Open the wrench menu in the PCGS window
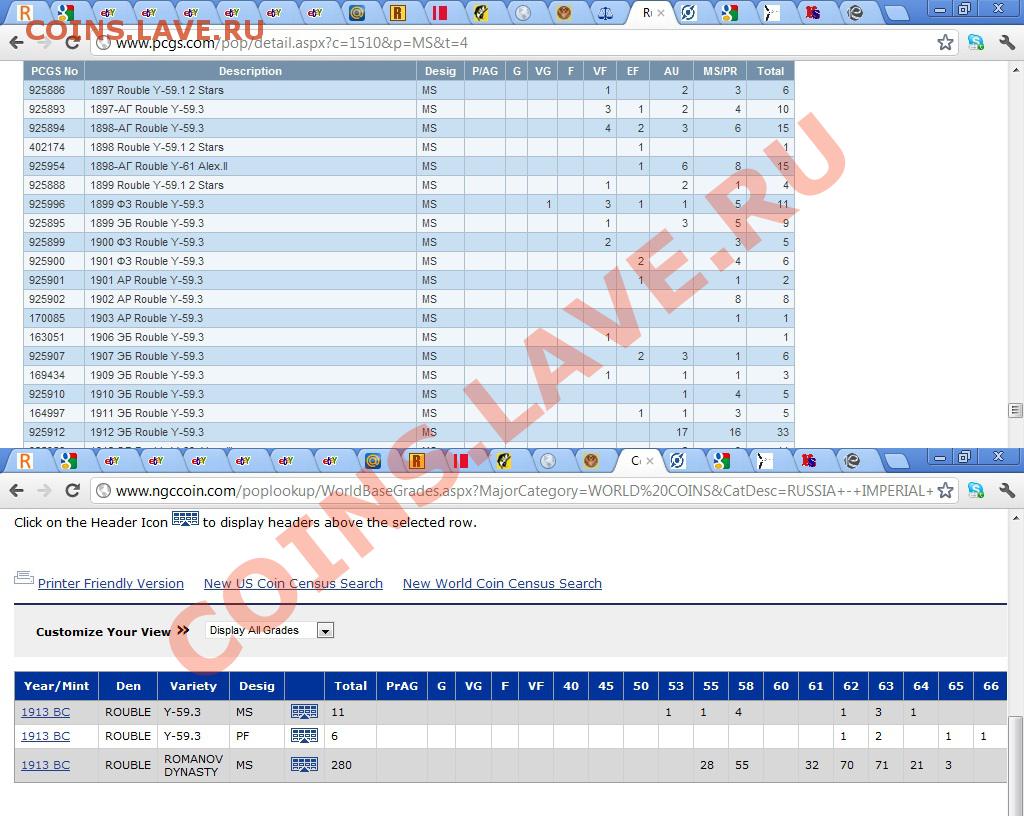Viewport: 1024px width, 816px height. pyautogui.click(x=1006, y=43)
